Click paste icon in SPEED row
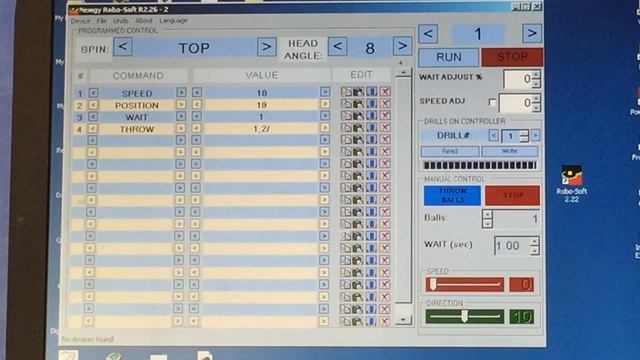Image resolution: width=640 pixels, height=360 pixels. click(358, 92)
